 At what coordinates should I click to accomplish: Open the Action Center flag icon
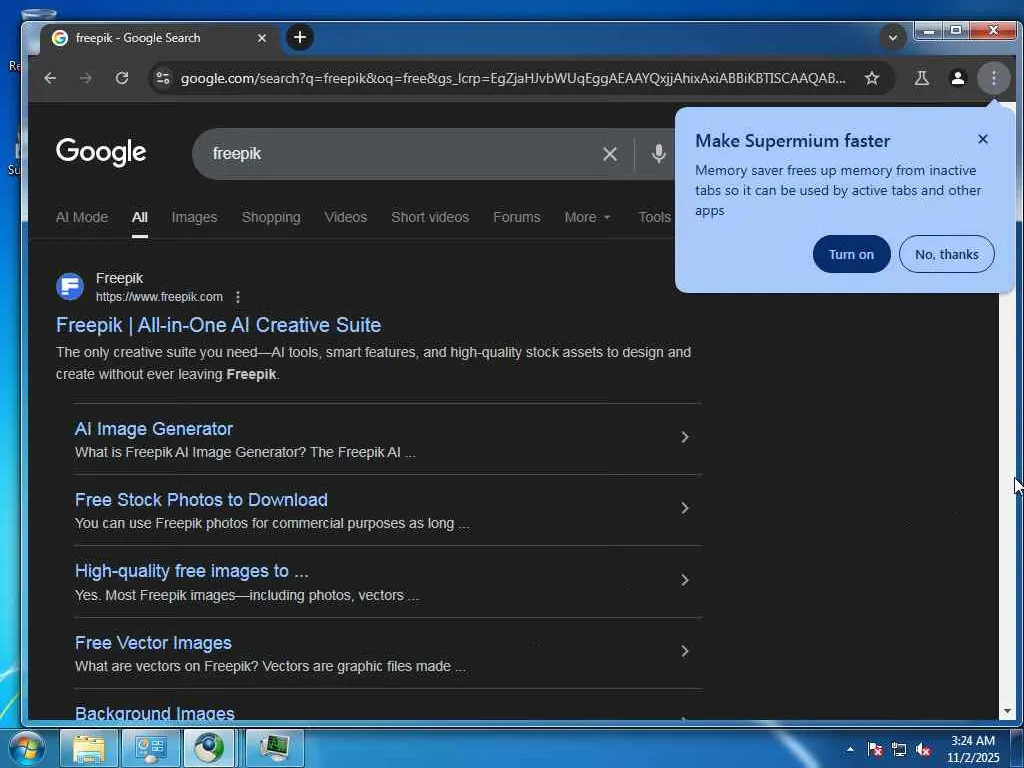(875, 749)
